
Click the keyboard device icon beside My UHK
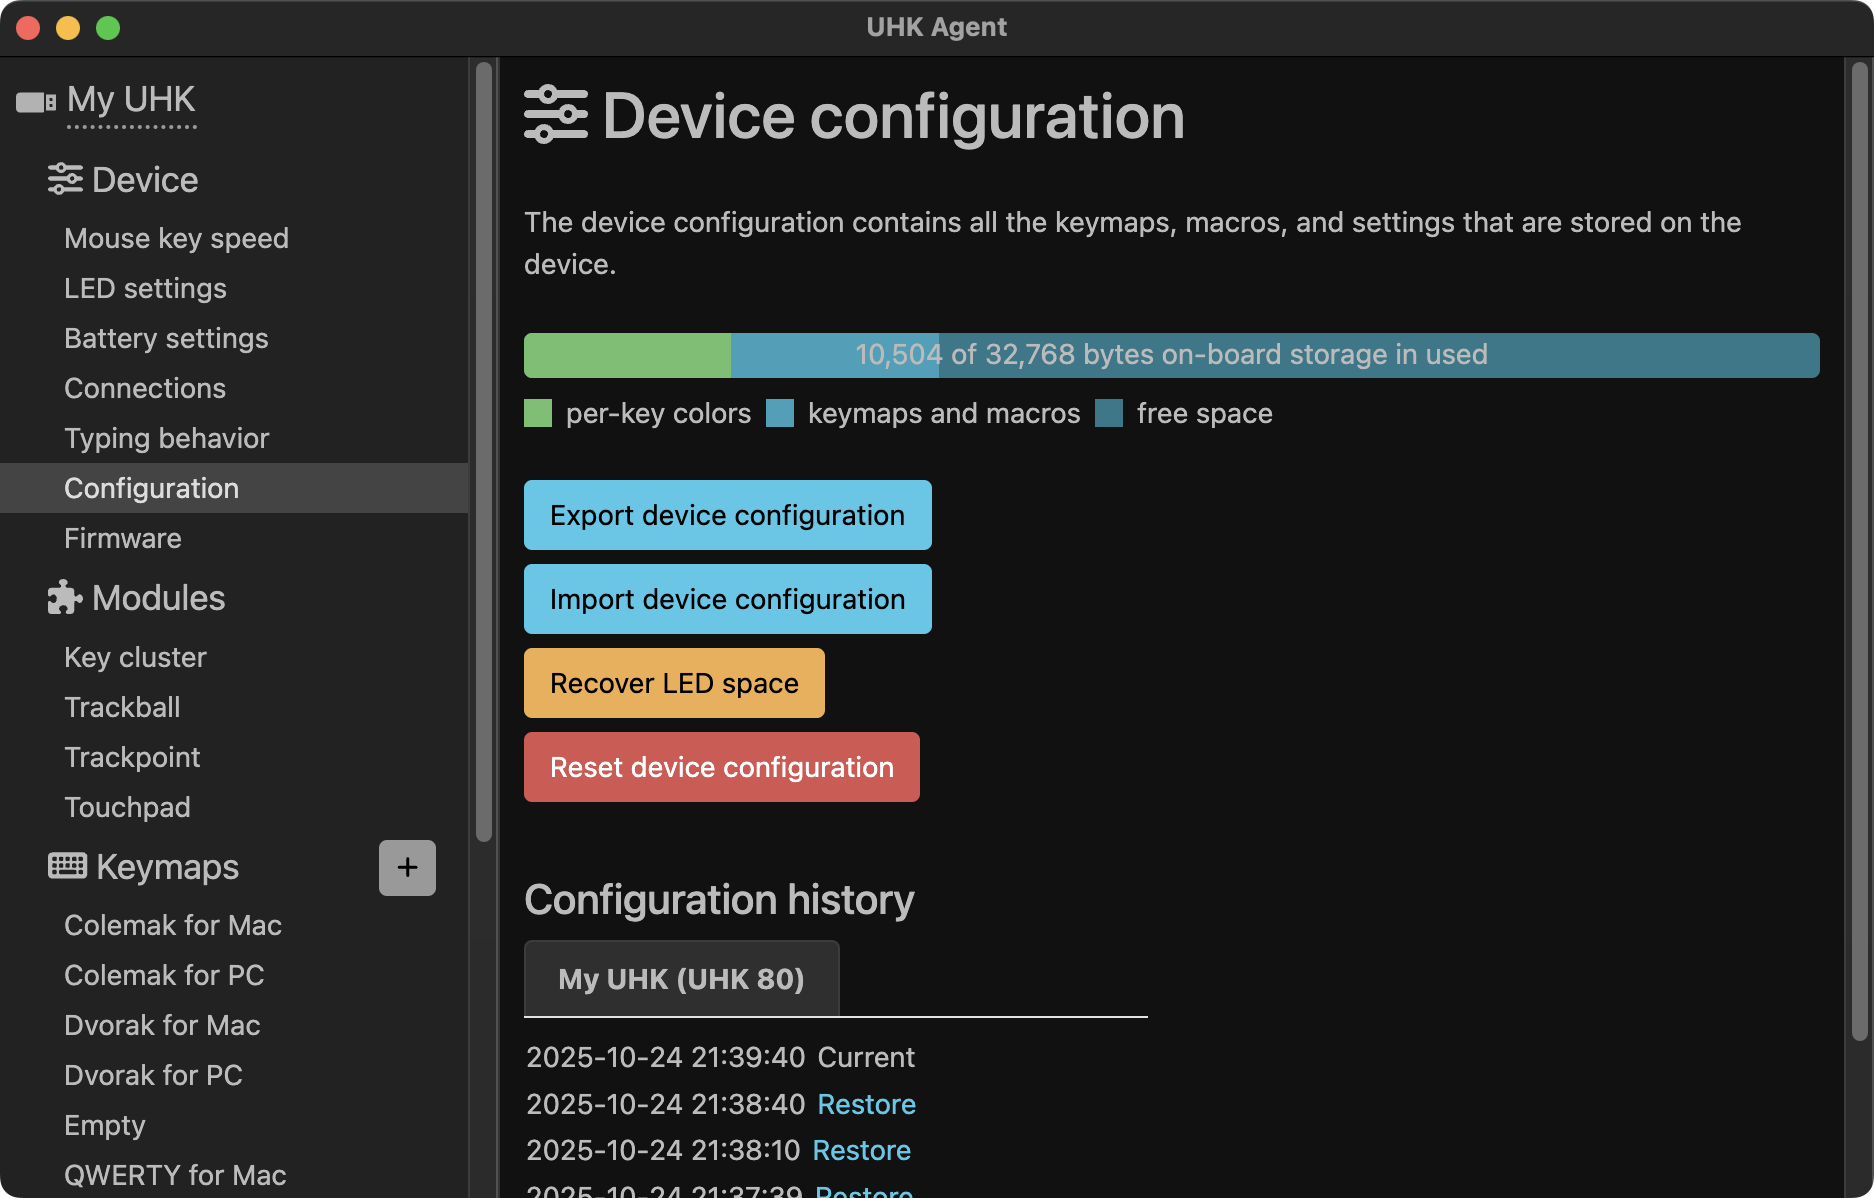(36, 102)
